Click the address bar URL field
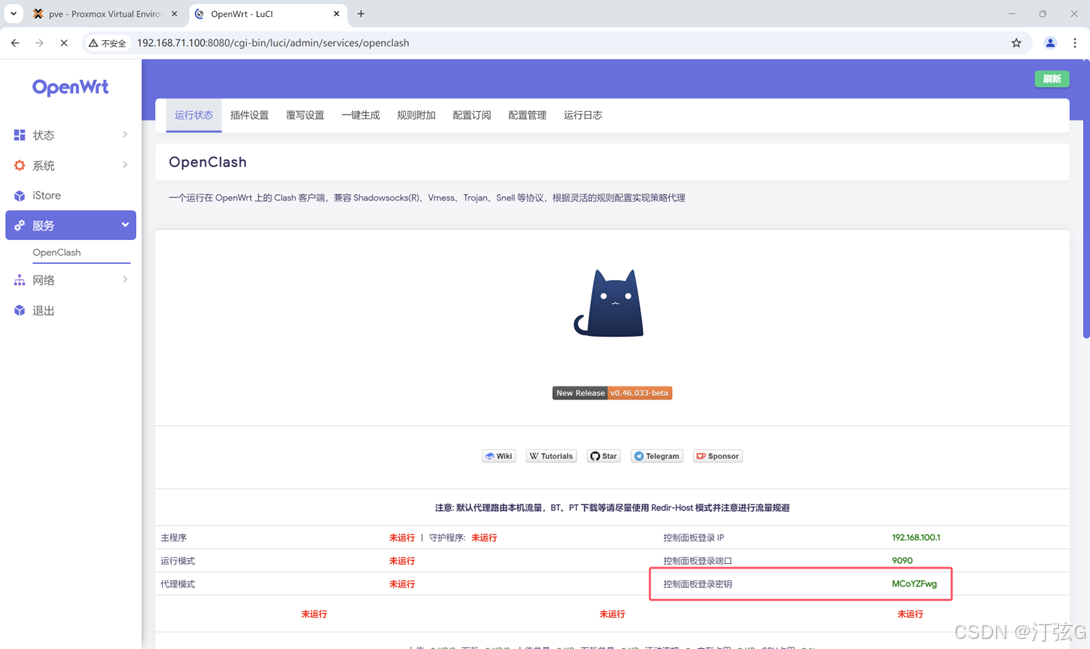 coord(556,43)
